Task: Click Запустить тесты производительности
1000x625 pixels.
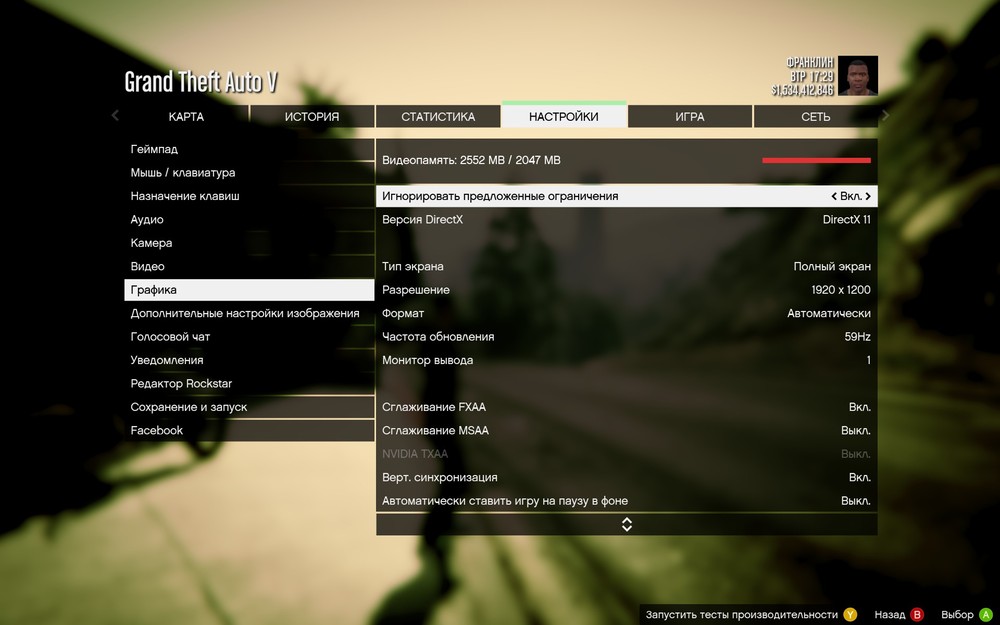Action: 742,615
